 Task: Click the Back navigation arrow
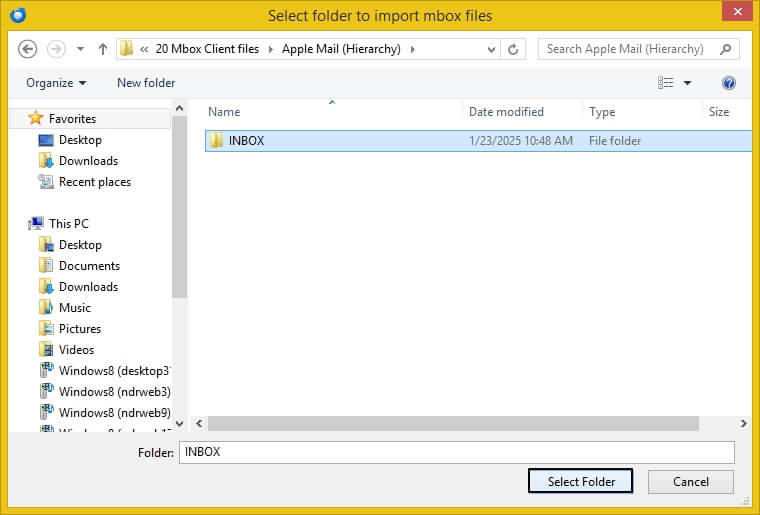click(x=28, y=49)
